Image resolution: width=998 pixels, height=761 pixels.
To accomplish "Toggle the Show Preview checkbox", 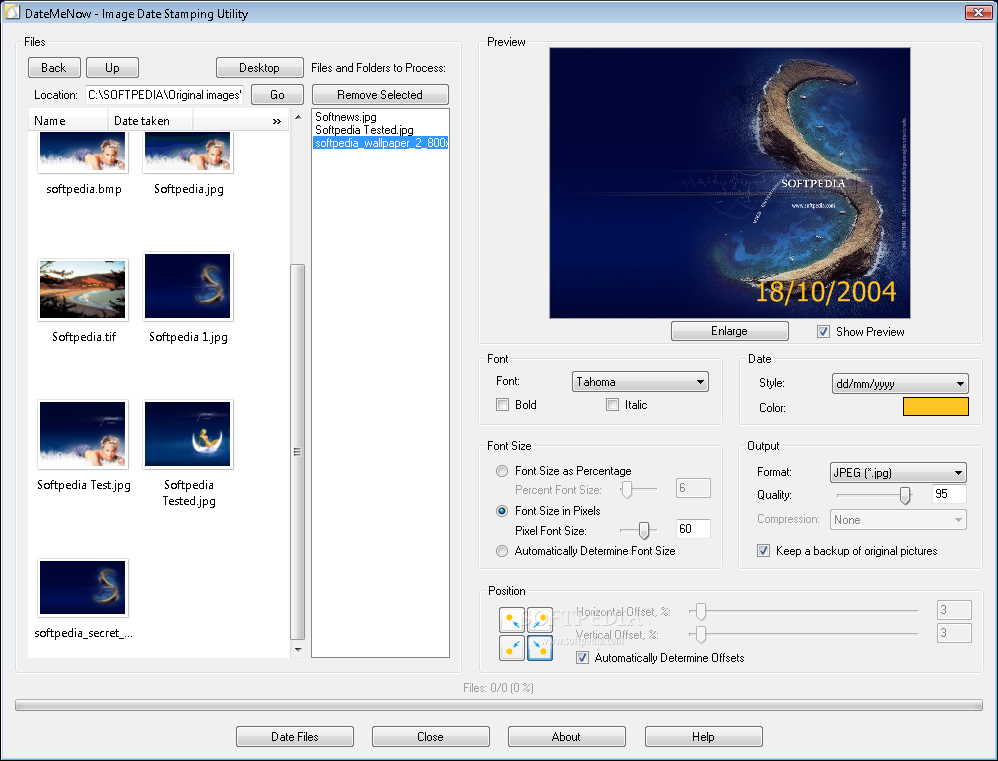I will [823, 332].
